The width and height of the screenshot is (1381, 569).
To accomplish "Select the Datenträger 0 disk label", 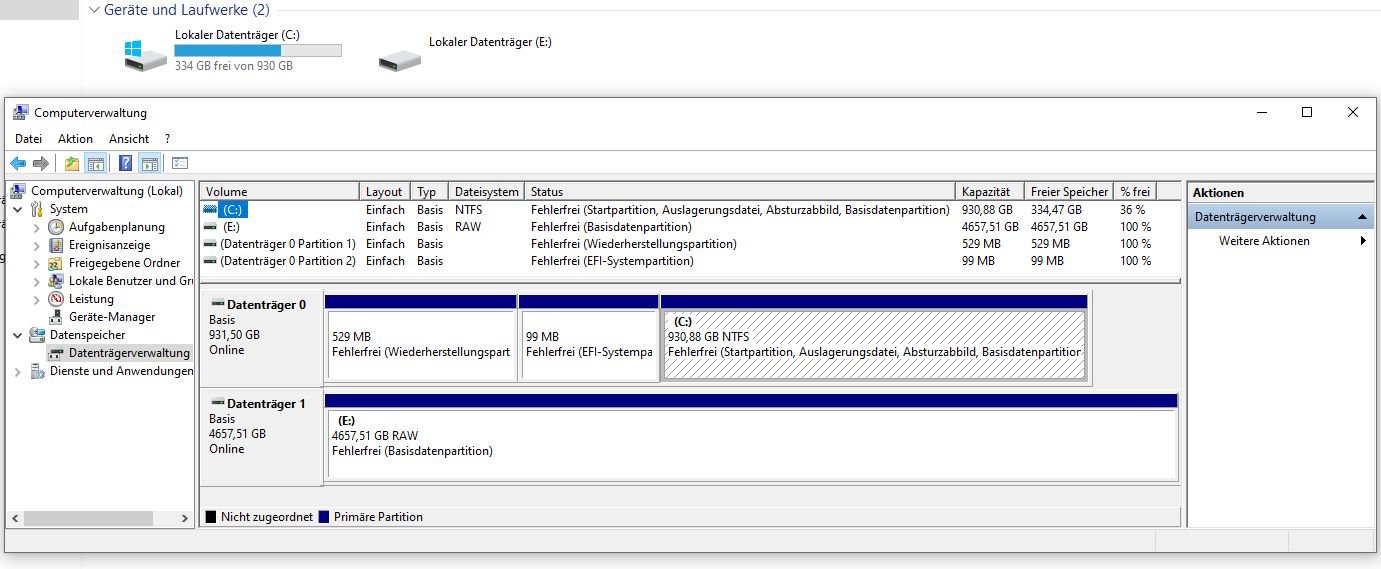I will coord(261,337).
